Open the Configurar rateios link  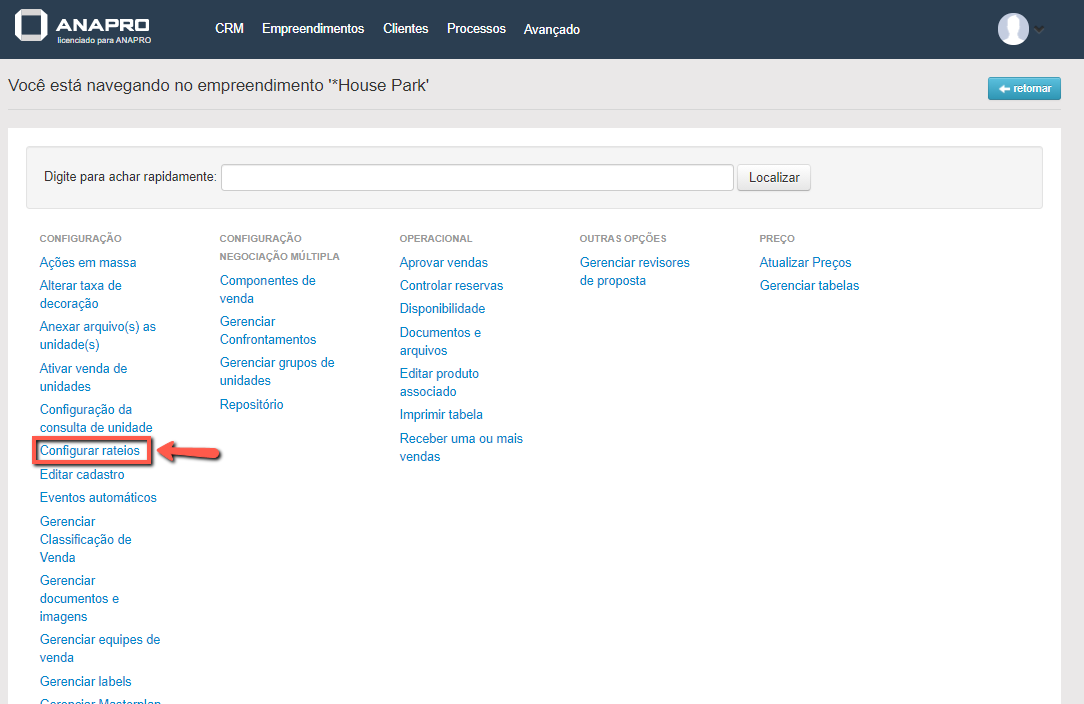click(90, 451)
